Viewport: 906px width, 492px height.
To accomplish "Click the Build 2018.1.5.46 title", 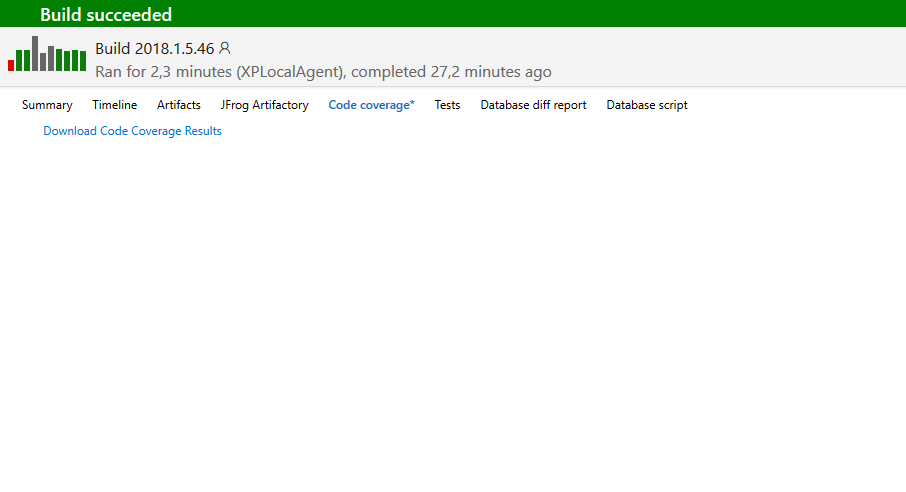I will click(154, 49).
